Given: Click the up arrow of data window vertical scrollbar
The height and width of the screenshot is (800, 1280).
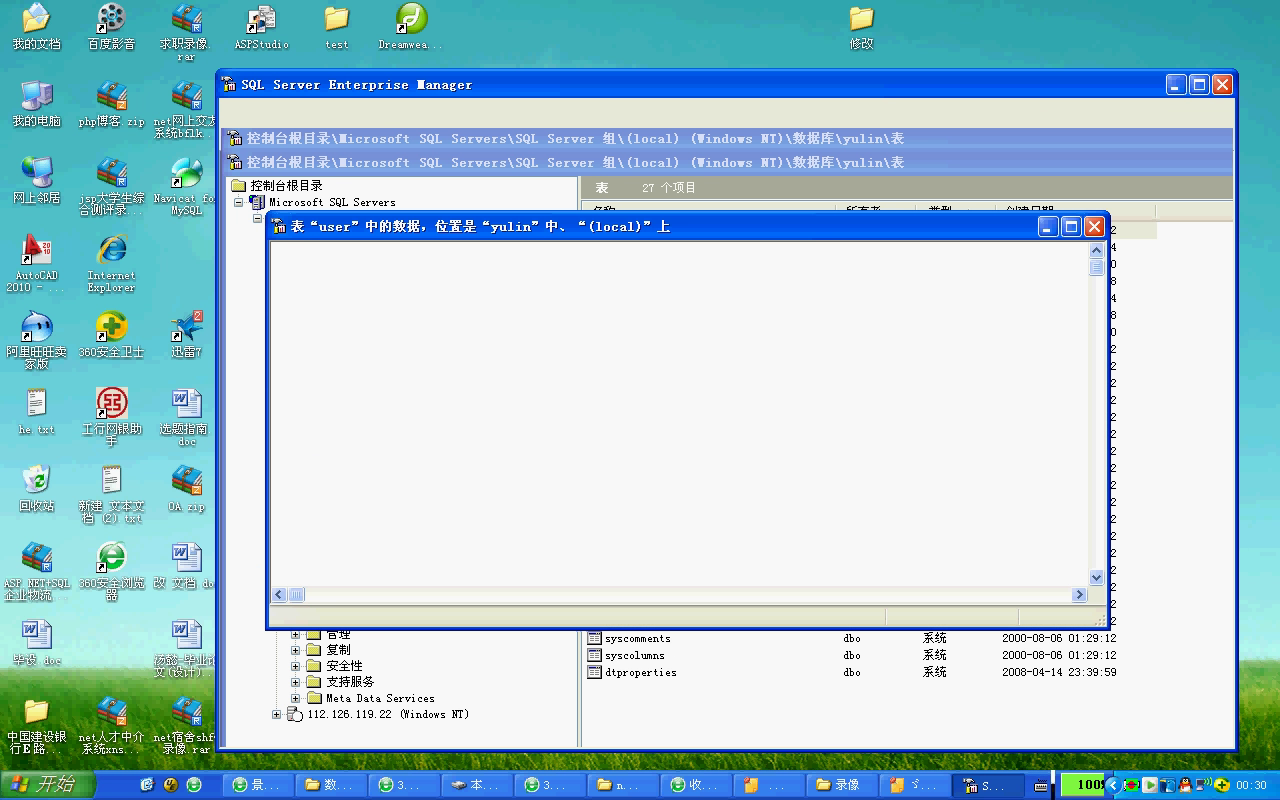Looking at the screenshot, I should [x=1096, y=250].
